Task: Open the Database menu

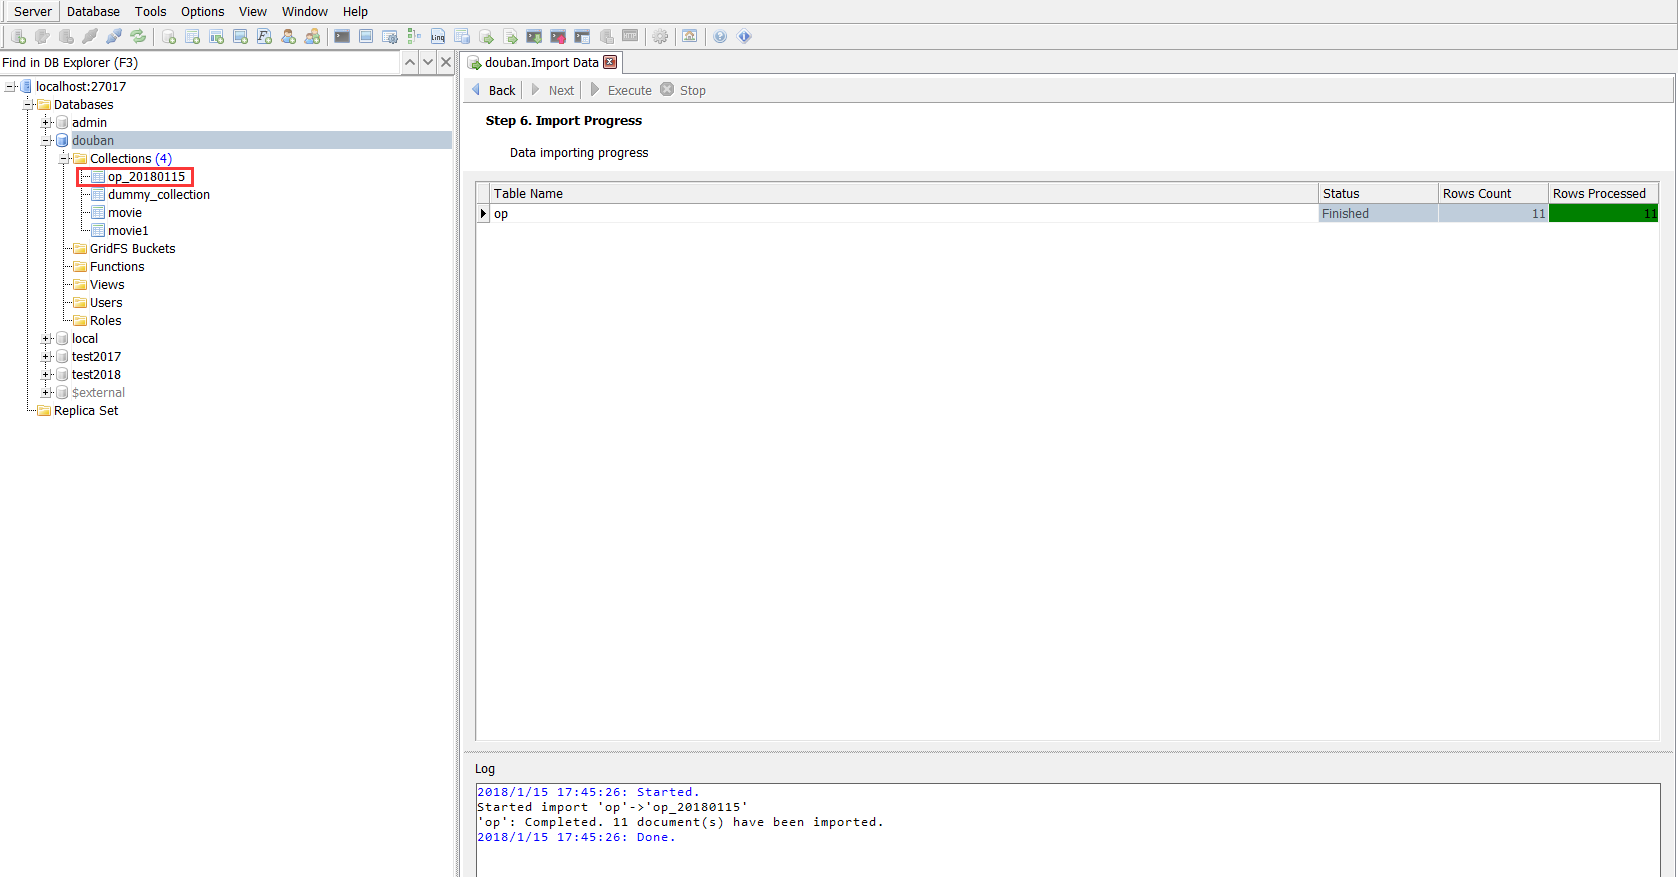Action: pos(93,12)
